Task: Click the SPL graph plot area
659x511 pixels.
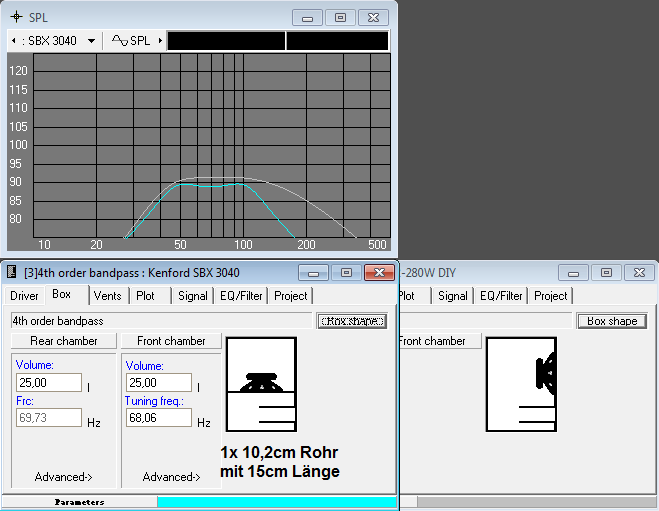Action: coord(212,145)
